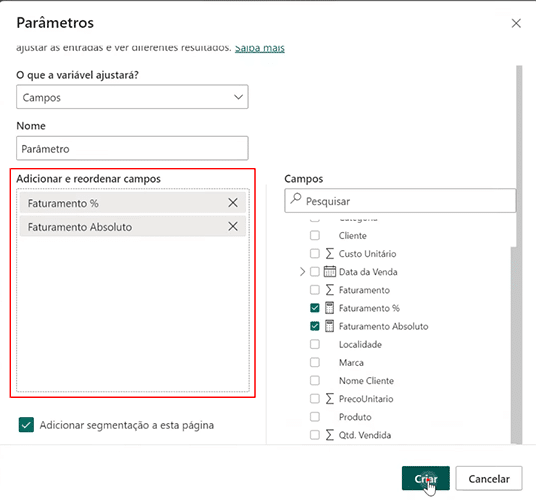This screenshot has height=500, width=536.
Task: Click the Nome input field
Action: click(132, 148)
